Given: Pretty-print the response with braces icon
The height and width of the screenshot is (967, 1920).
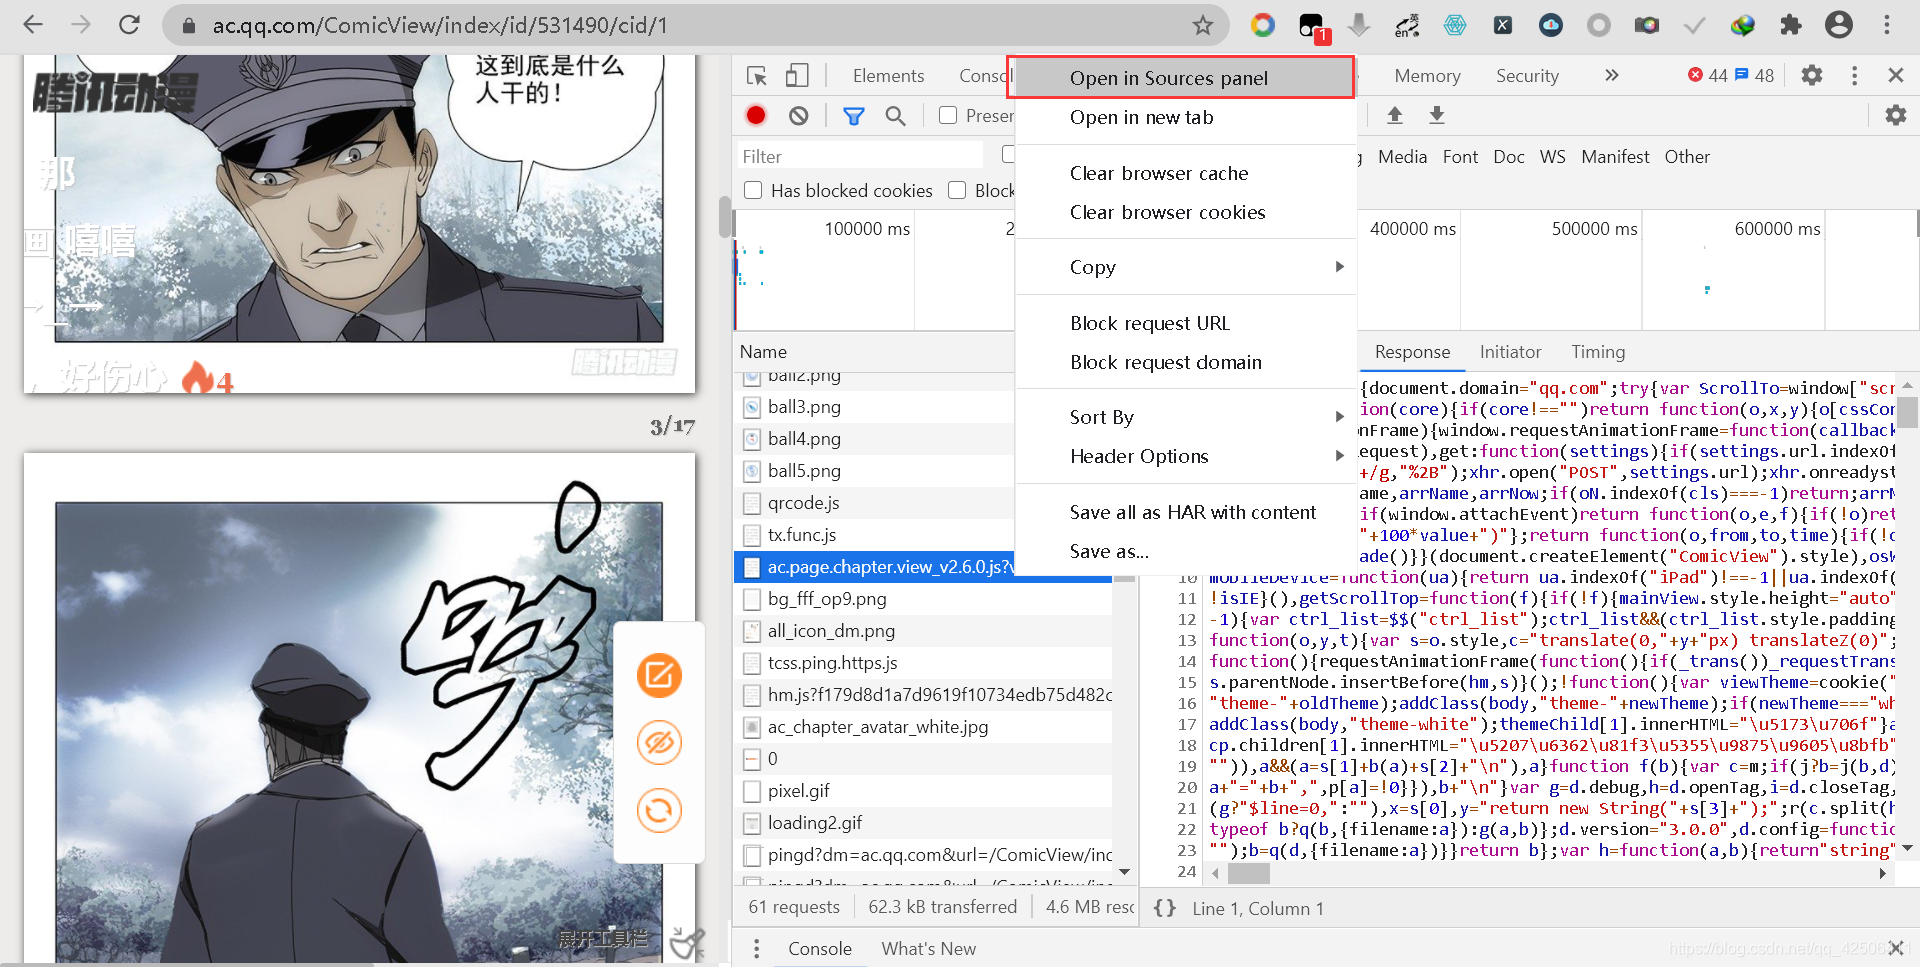Looking at the screenshot, I should coord(1165,908).
